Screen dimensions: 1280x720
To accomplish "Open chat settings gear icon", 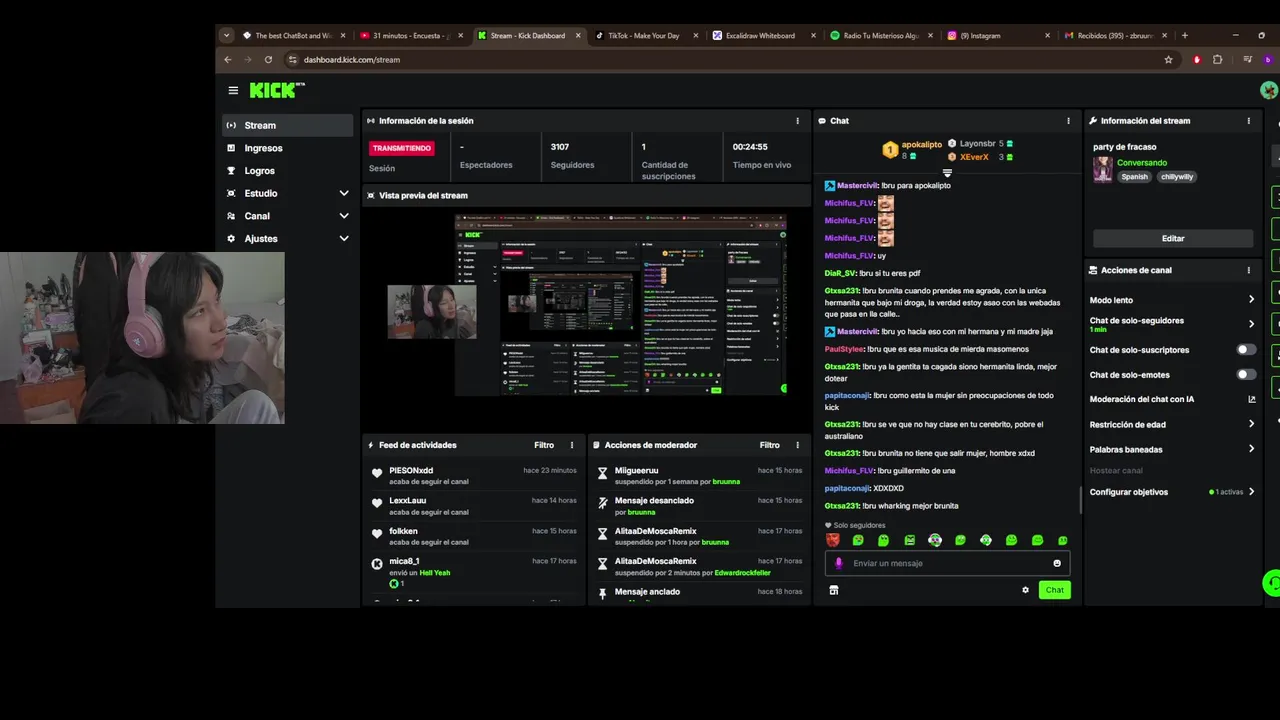I will [x=1025, y=590].
